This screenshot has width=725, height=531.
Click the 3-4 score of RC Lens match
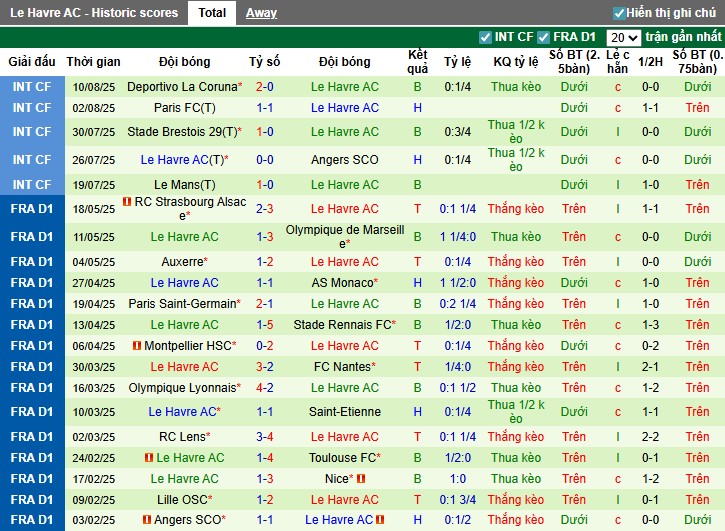(265, 436)
